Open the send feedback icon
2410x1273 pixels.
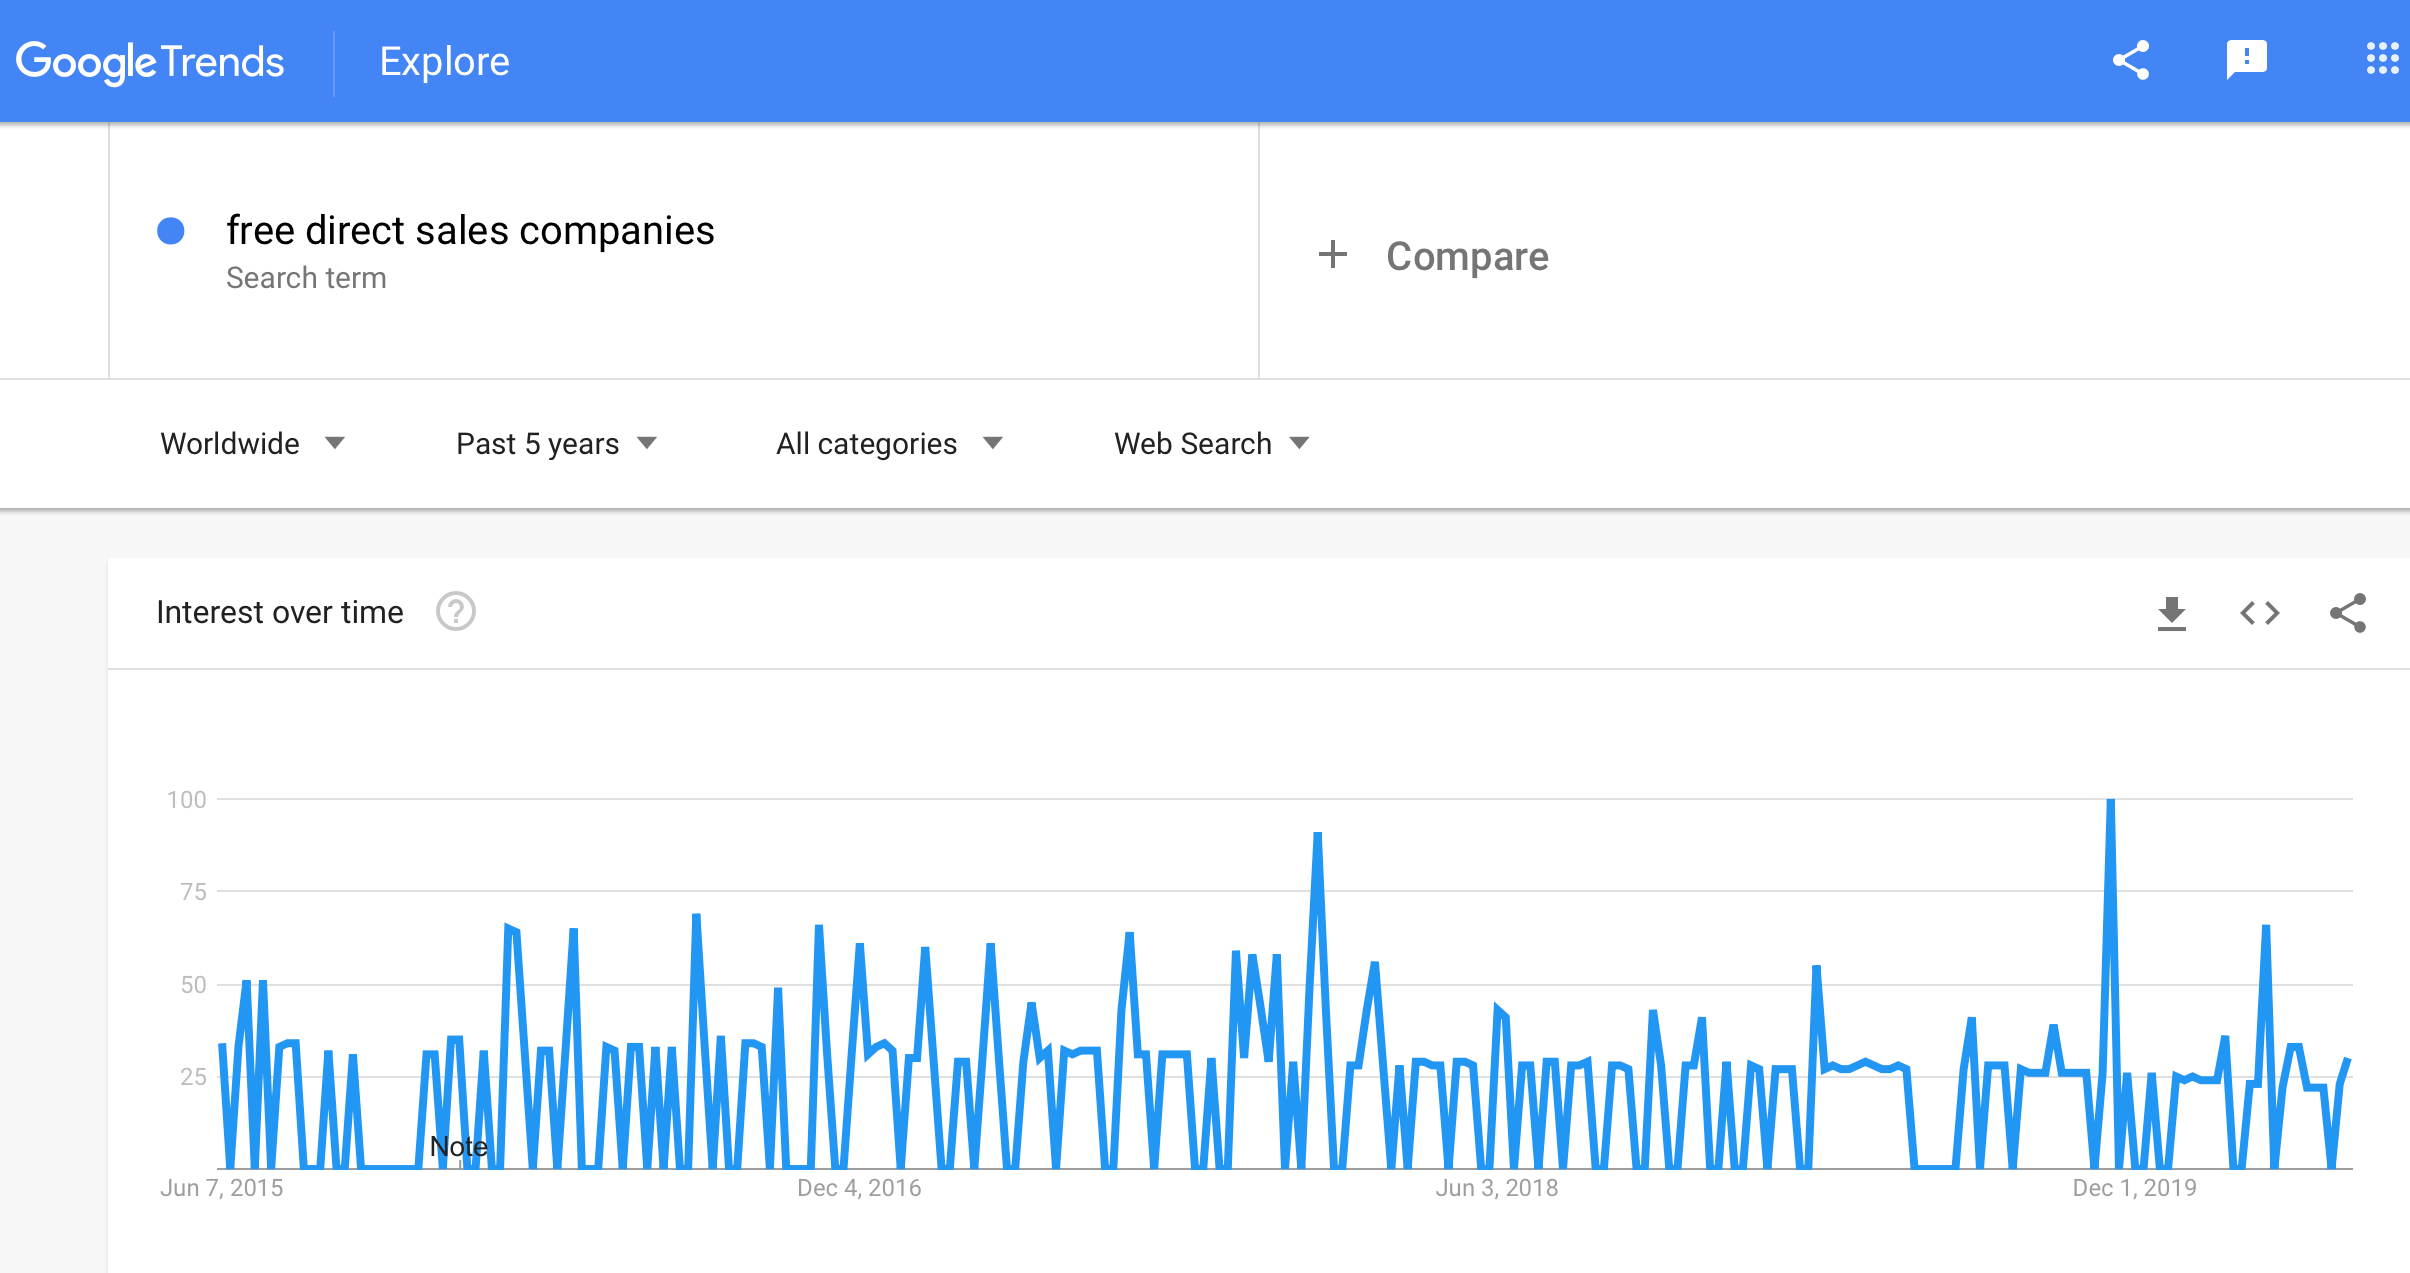(2247, 60)
